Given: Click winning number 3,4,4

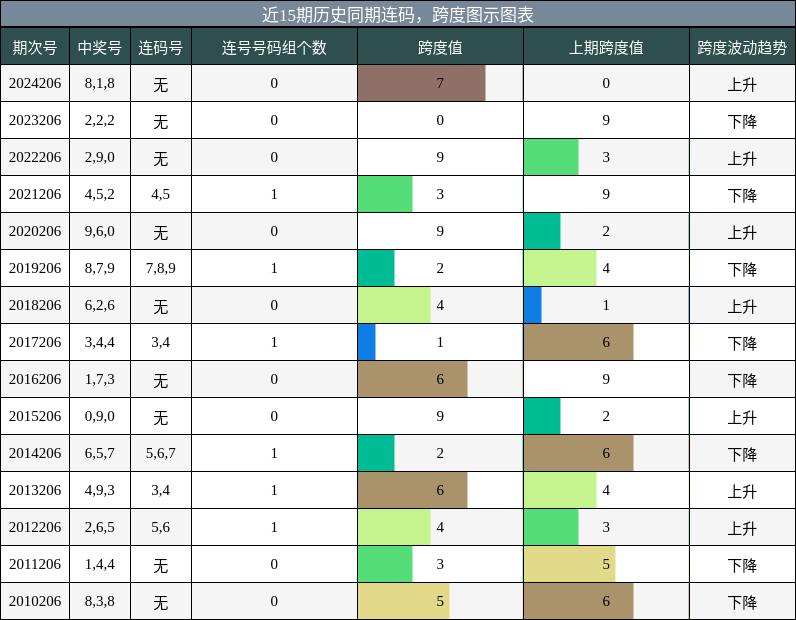Looking at the screenshot, I should 100,342.
